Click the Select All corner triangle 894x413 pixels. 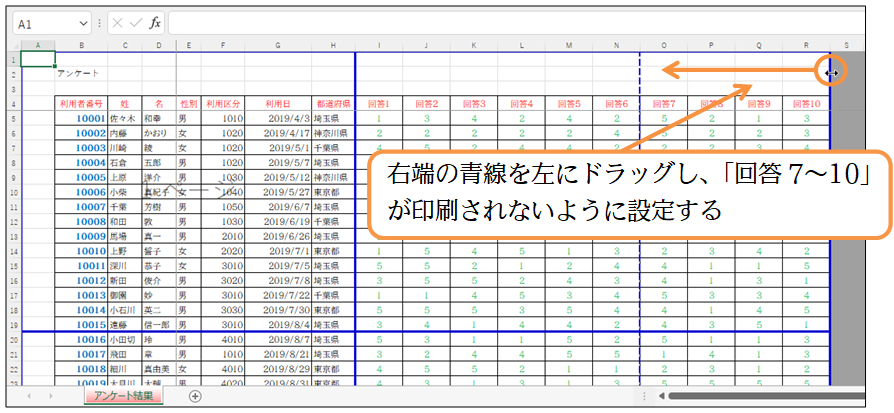tap(16, 46)
